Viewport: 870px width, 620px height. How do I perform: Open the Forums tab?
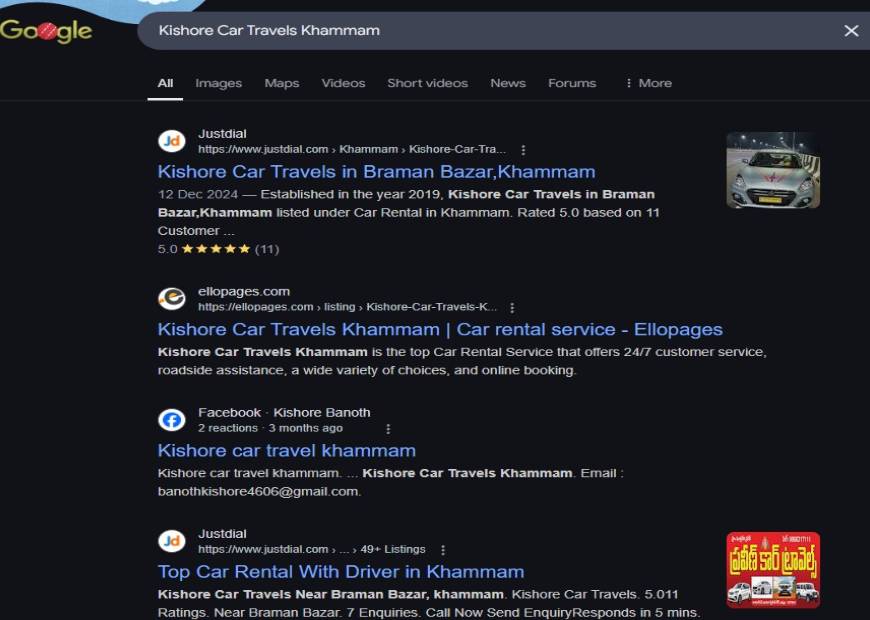pos(572,83)
